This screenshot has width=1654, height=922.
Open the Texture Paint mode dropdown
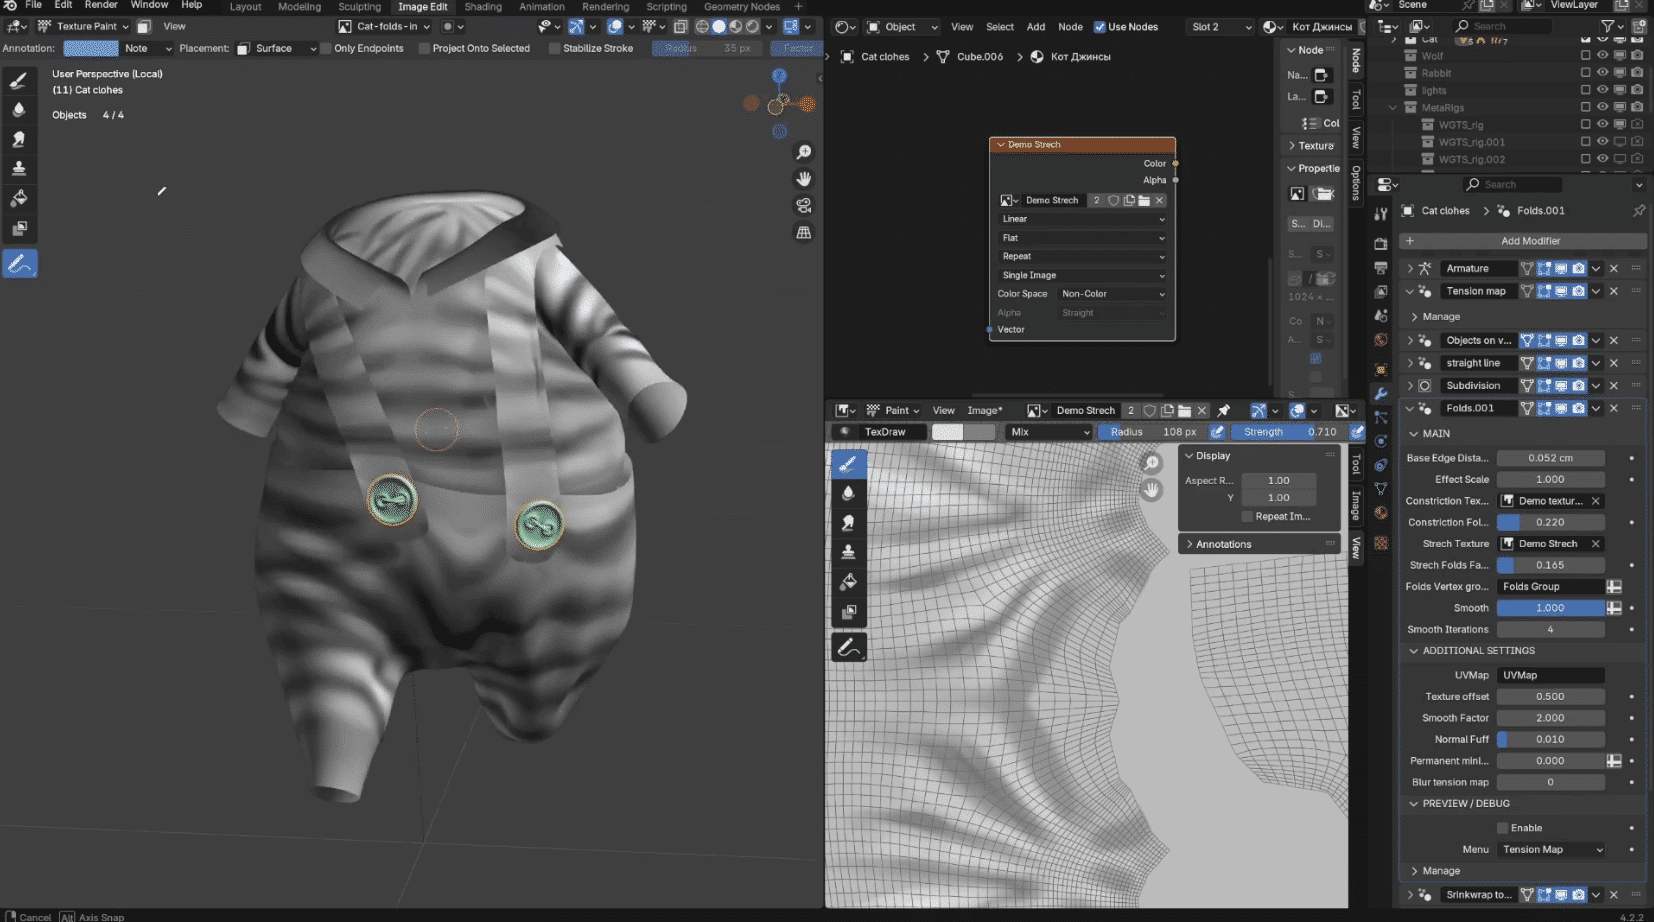point(85,27)
